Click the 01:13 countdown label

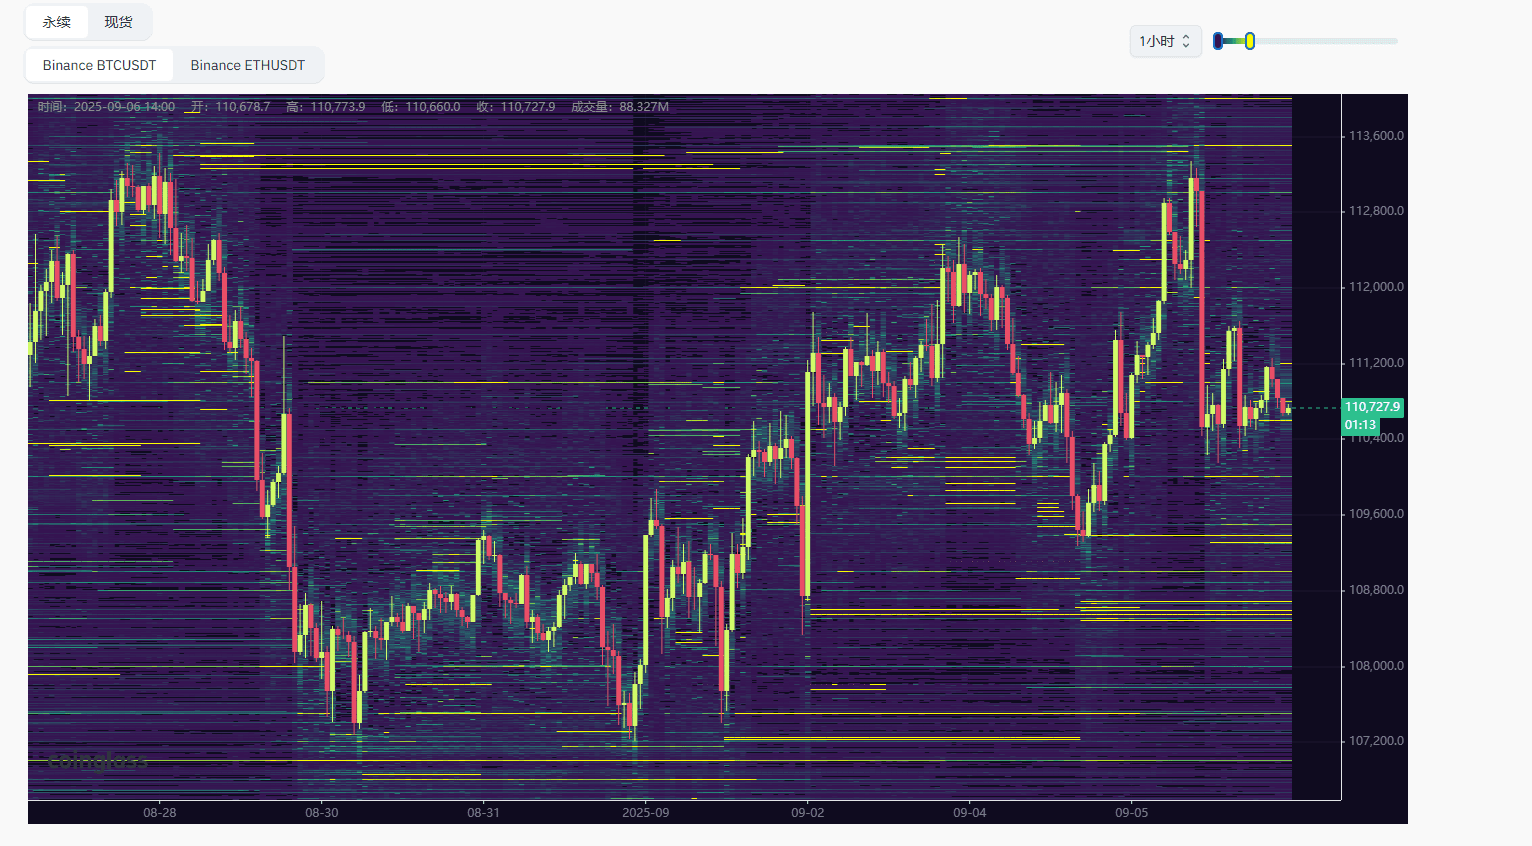[x=1360, y=425]
